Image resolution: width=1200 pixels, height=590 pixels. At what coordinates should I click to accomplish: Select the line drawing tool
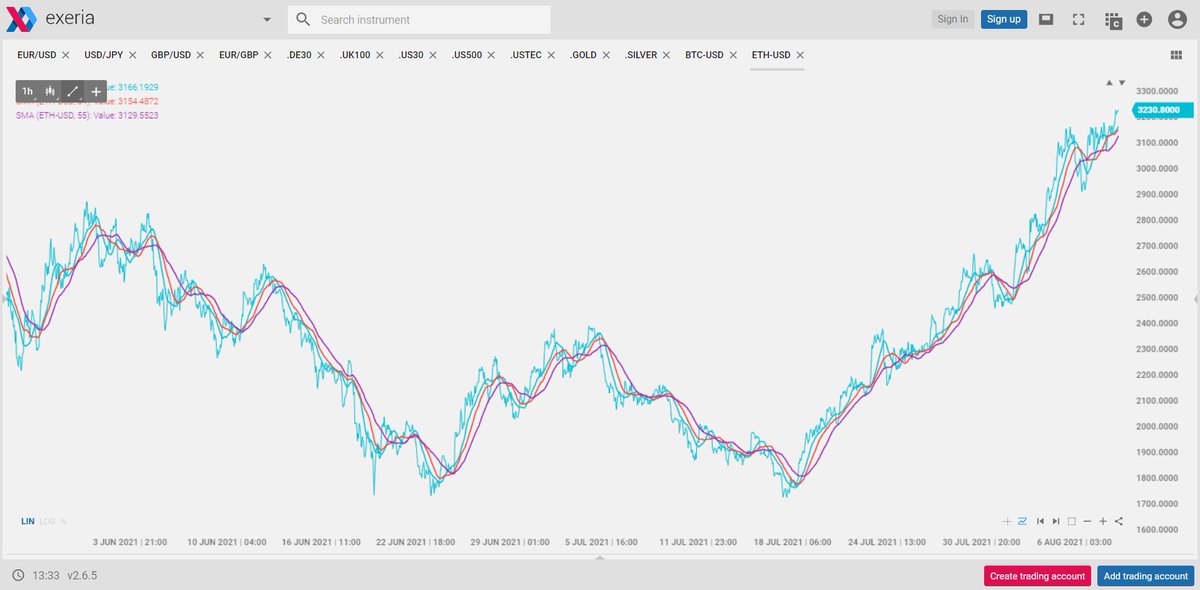(x=73, y=91)
